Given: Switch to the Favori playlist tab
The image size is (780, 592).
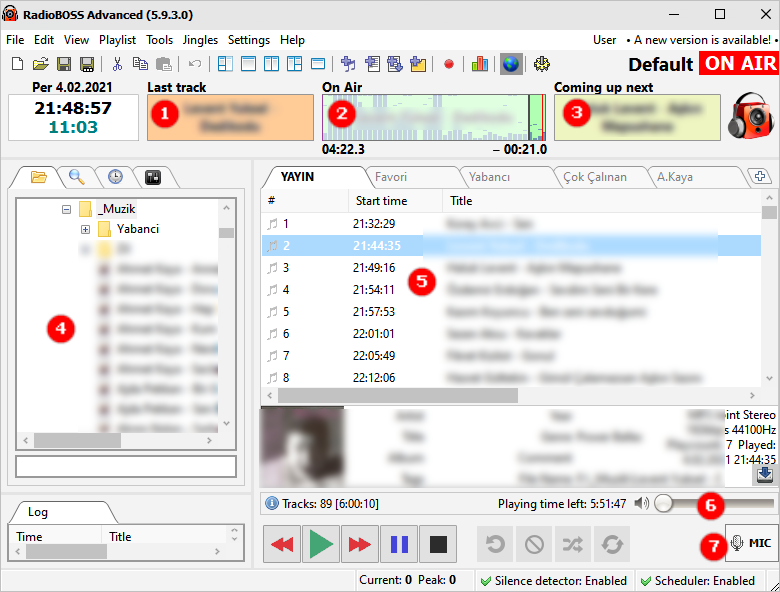Looking at the screenshot, I should click(x=391, y=177).
